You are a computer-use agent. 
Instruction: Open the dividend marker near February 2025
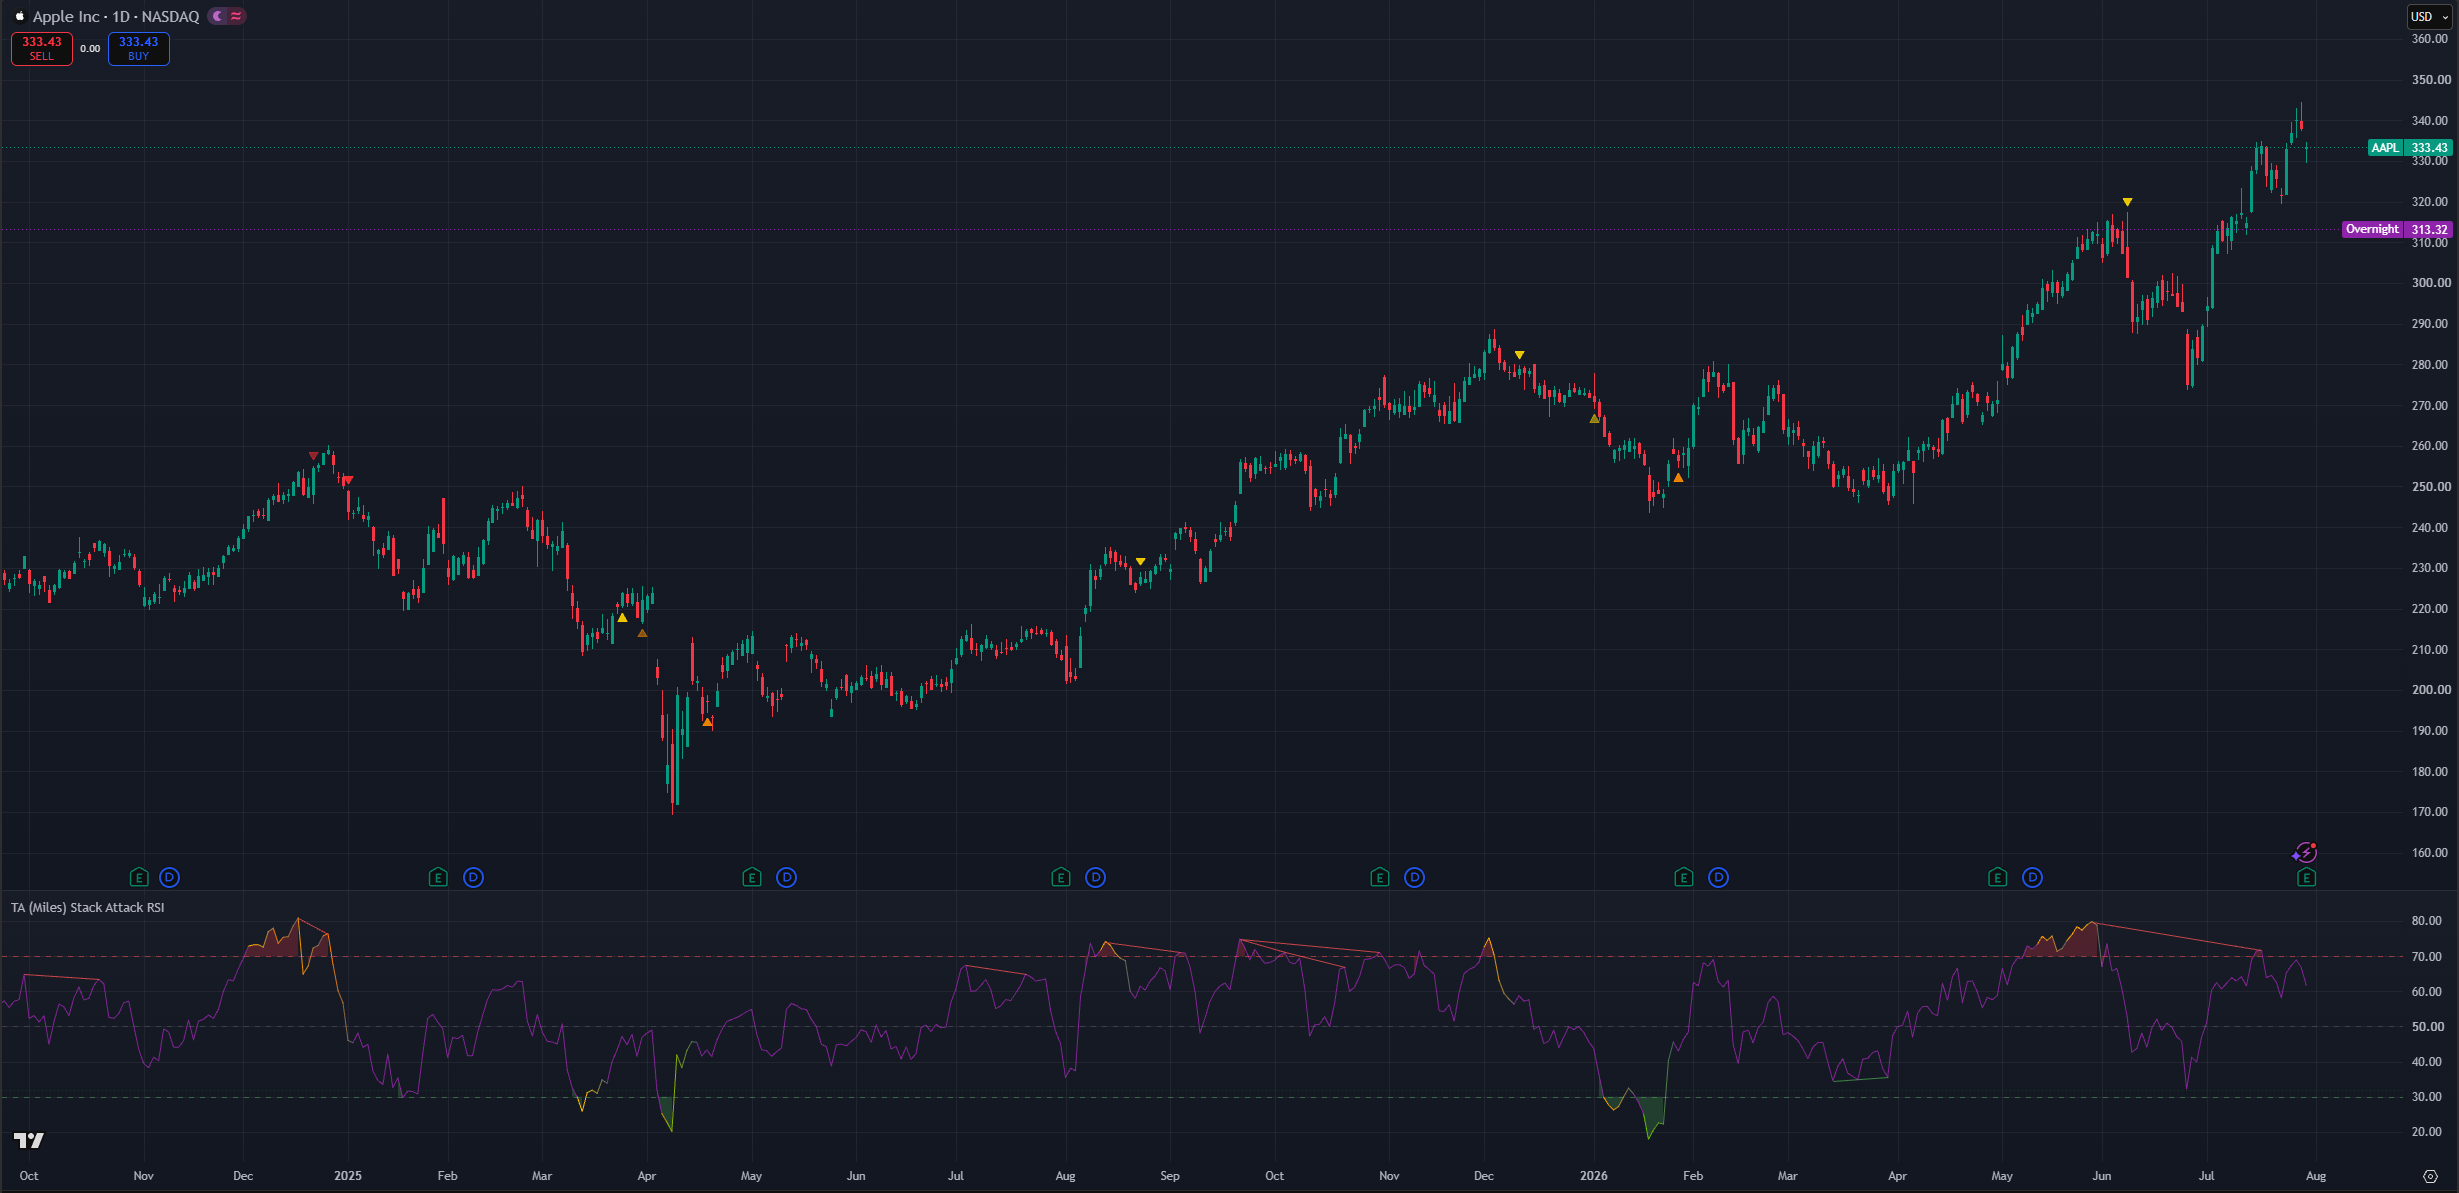click(474, 878)
